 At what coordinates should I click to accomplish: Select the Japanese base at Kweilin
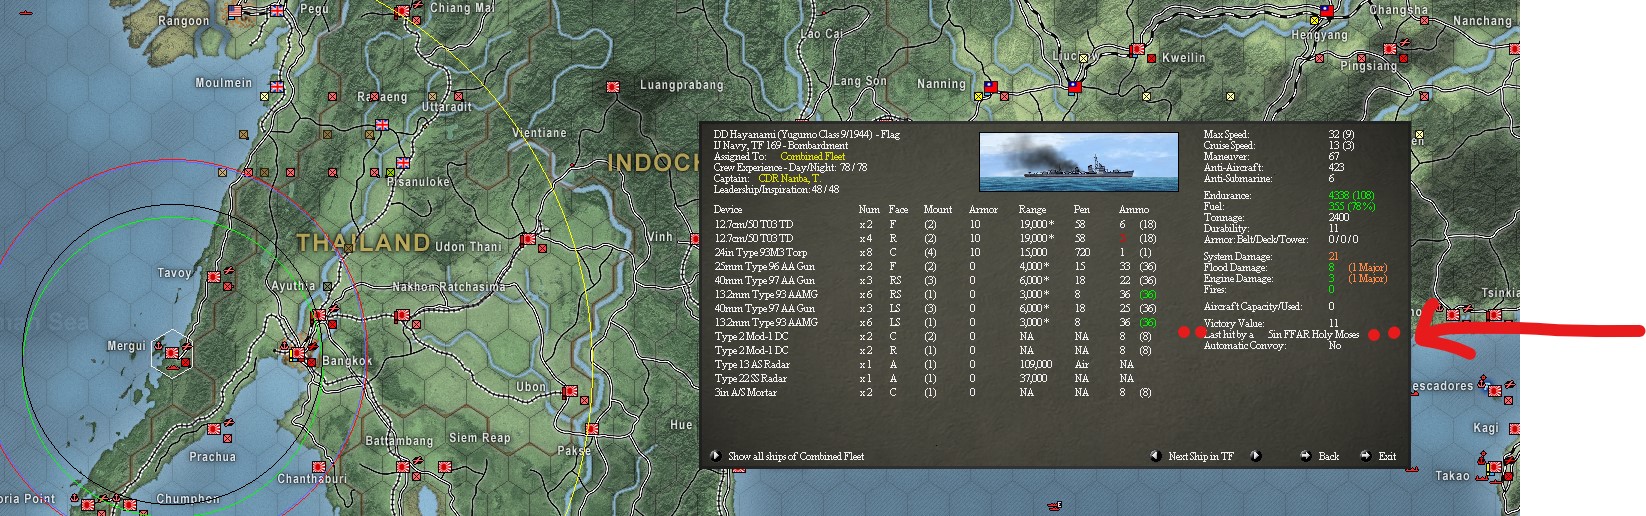click(x=1136, y=49)
